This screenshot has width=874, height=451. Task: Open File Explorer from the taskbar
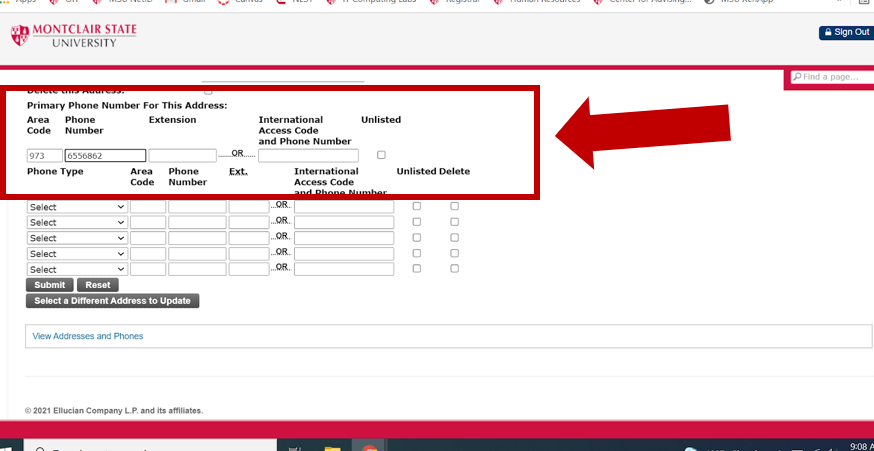click(332, 447)
